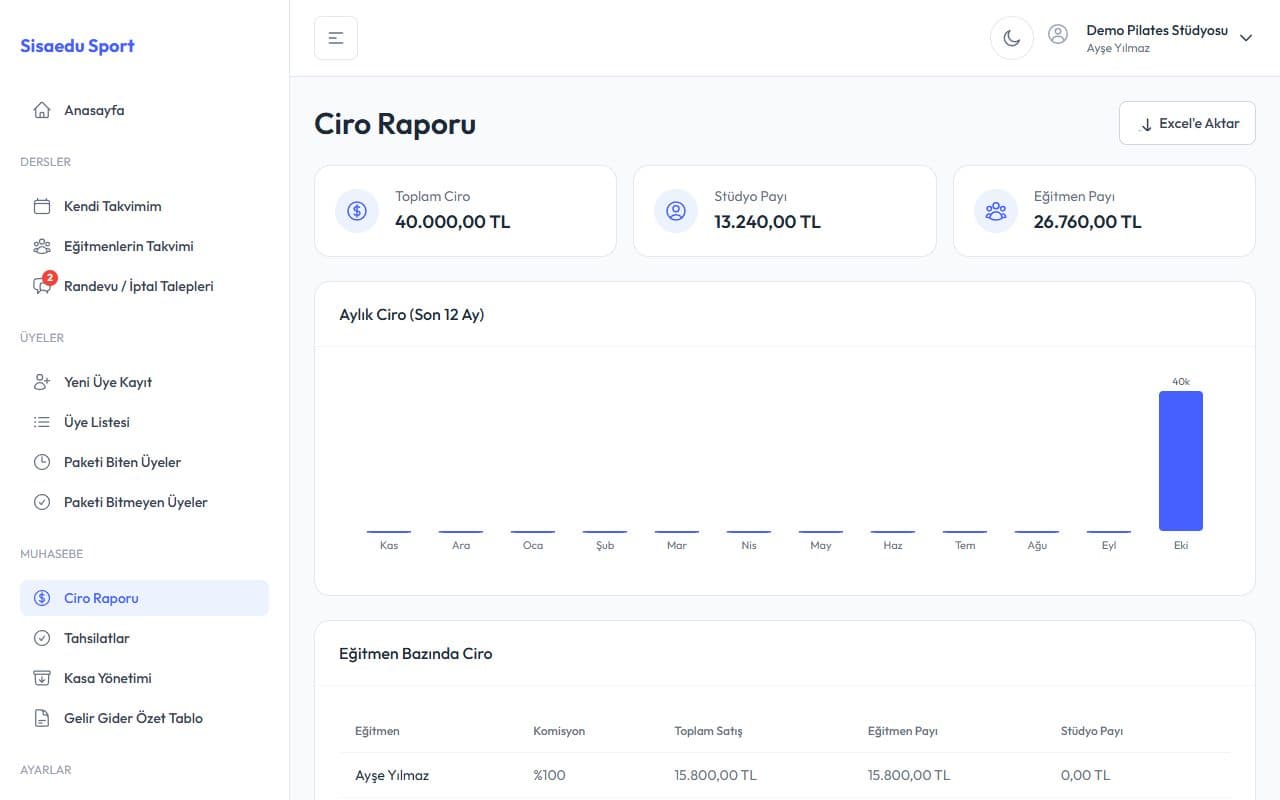1280x800 pixels.
Task: Open the Anasayfa menu item
Action: tap(144, 110)
